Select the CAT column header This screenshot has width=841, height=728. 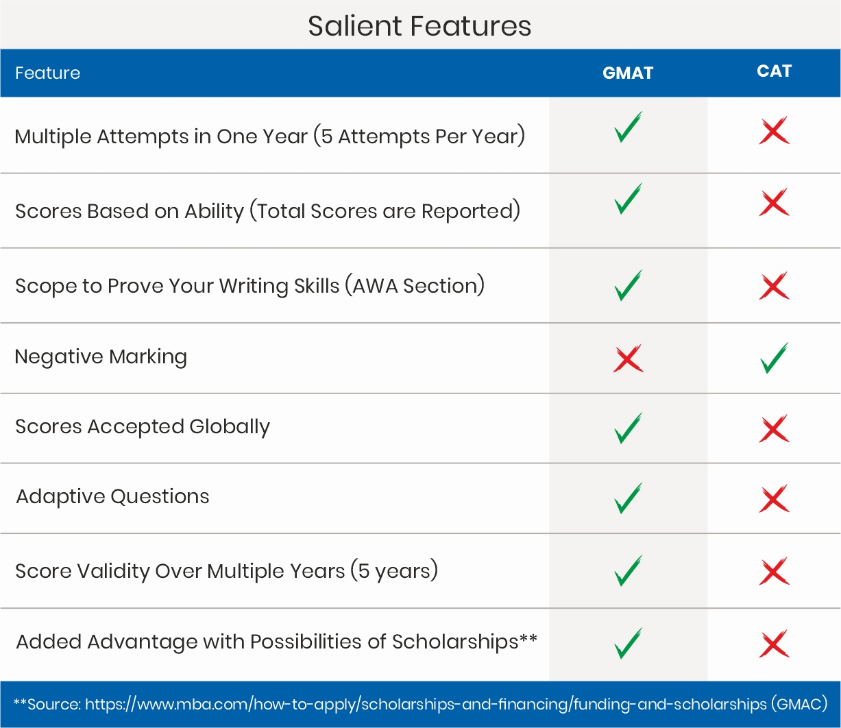[774, 71]
